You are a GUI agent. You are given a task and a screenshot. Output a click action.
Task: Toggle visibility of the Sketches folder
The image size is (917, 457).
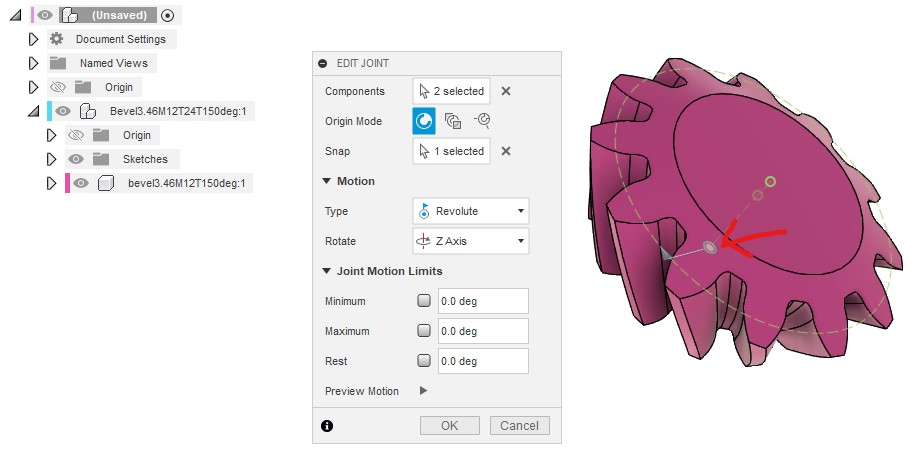(x=74, y=159)
